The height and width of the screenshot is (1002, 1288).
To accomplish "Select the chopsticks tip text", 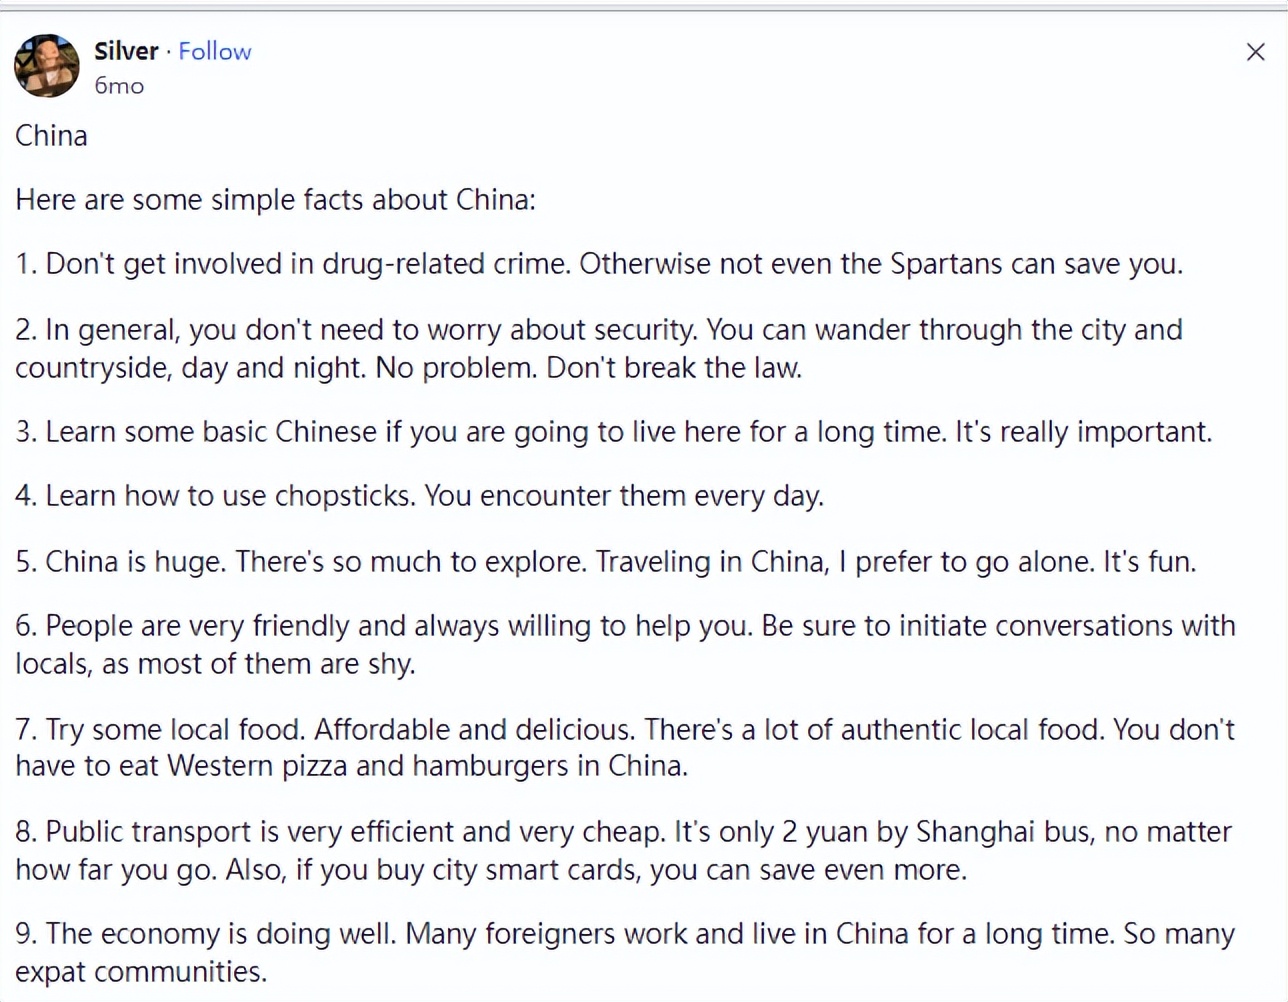I will 420,495.
